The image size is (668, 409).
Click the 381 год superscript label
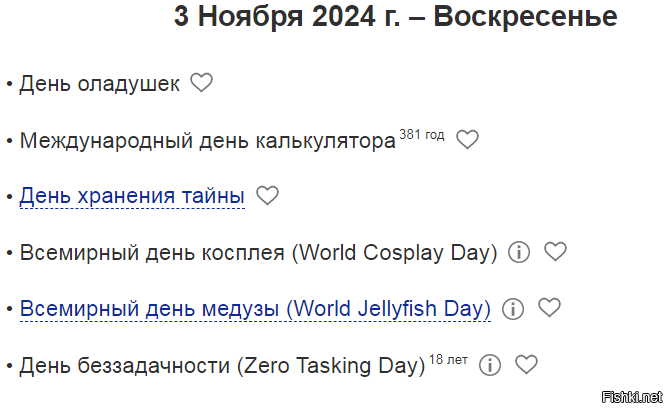[x=422, y=135]
